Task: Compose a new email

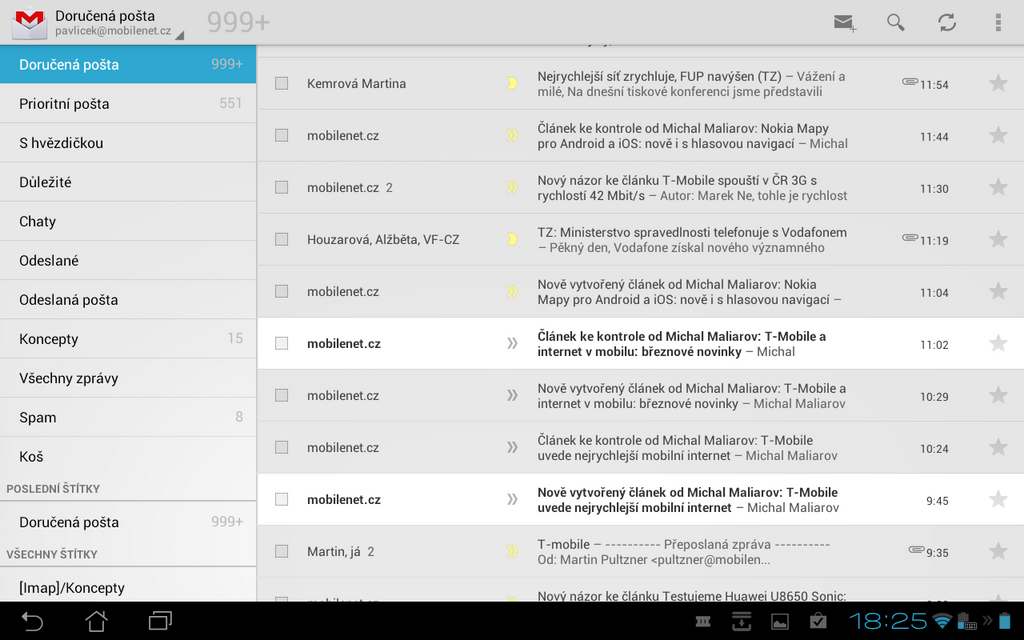Action: [845, 21]
